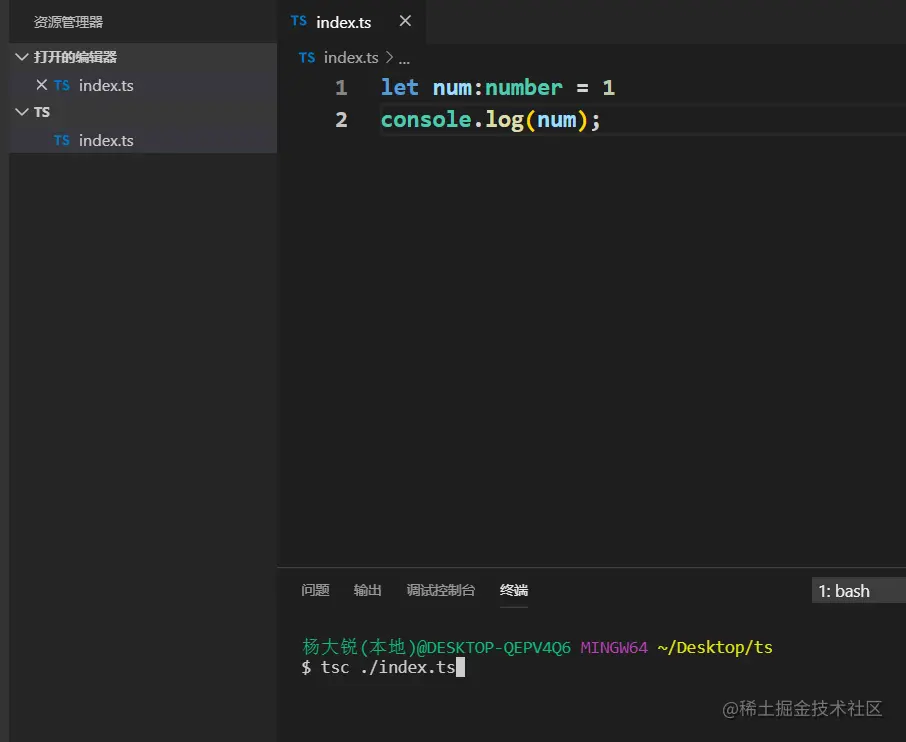The height and width of the screenshot is (742, 906).
Task: Click TS file icon in open editors row
Action: coord(62,86)
